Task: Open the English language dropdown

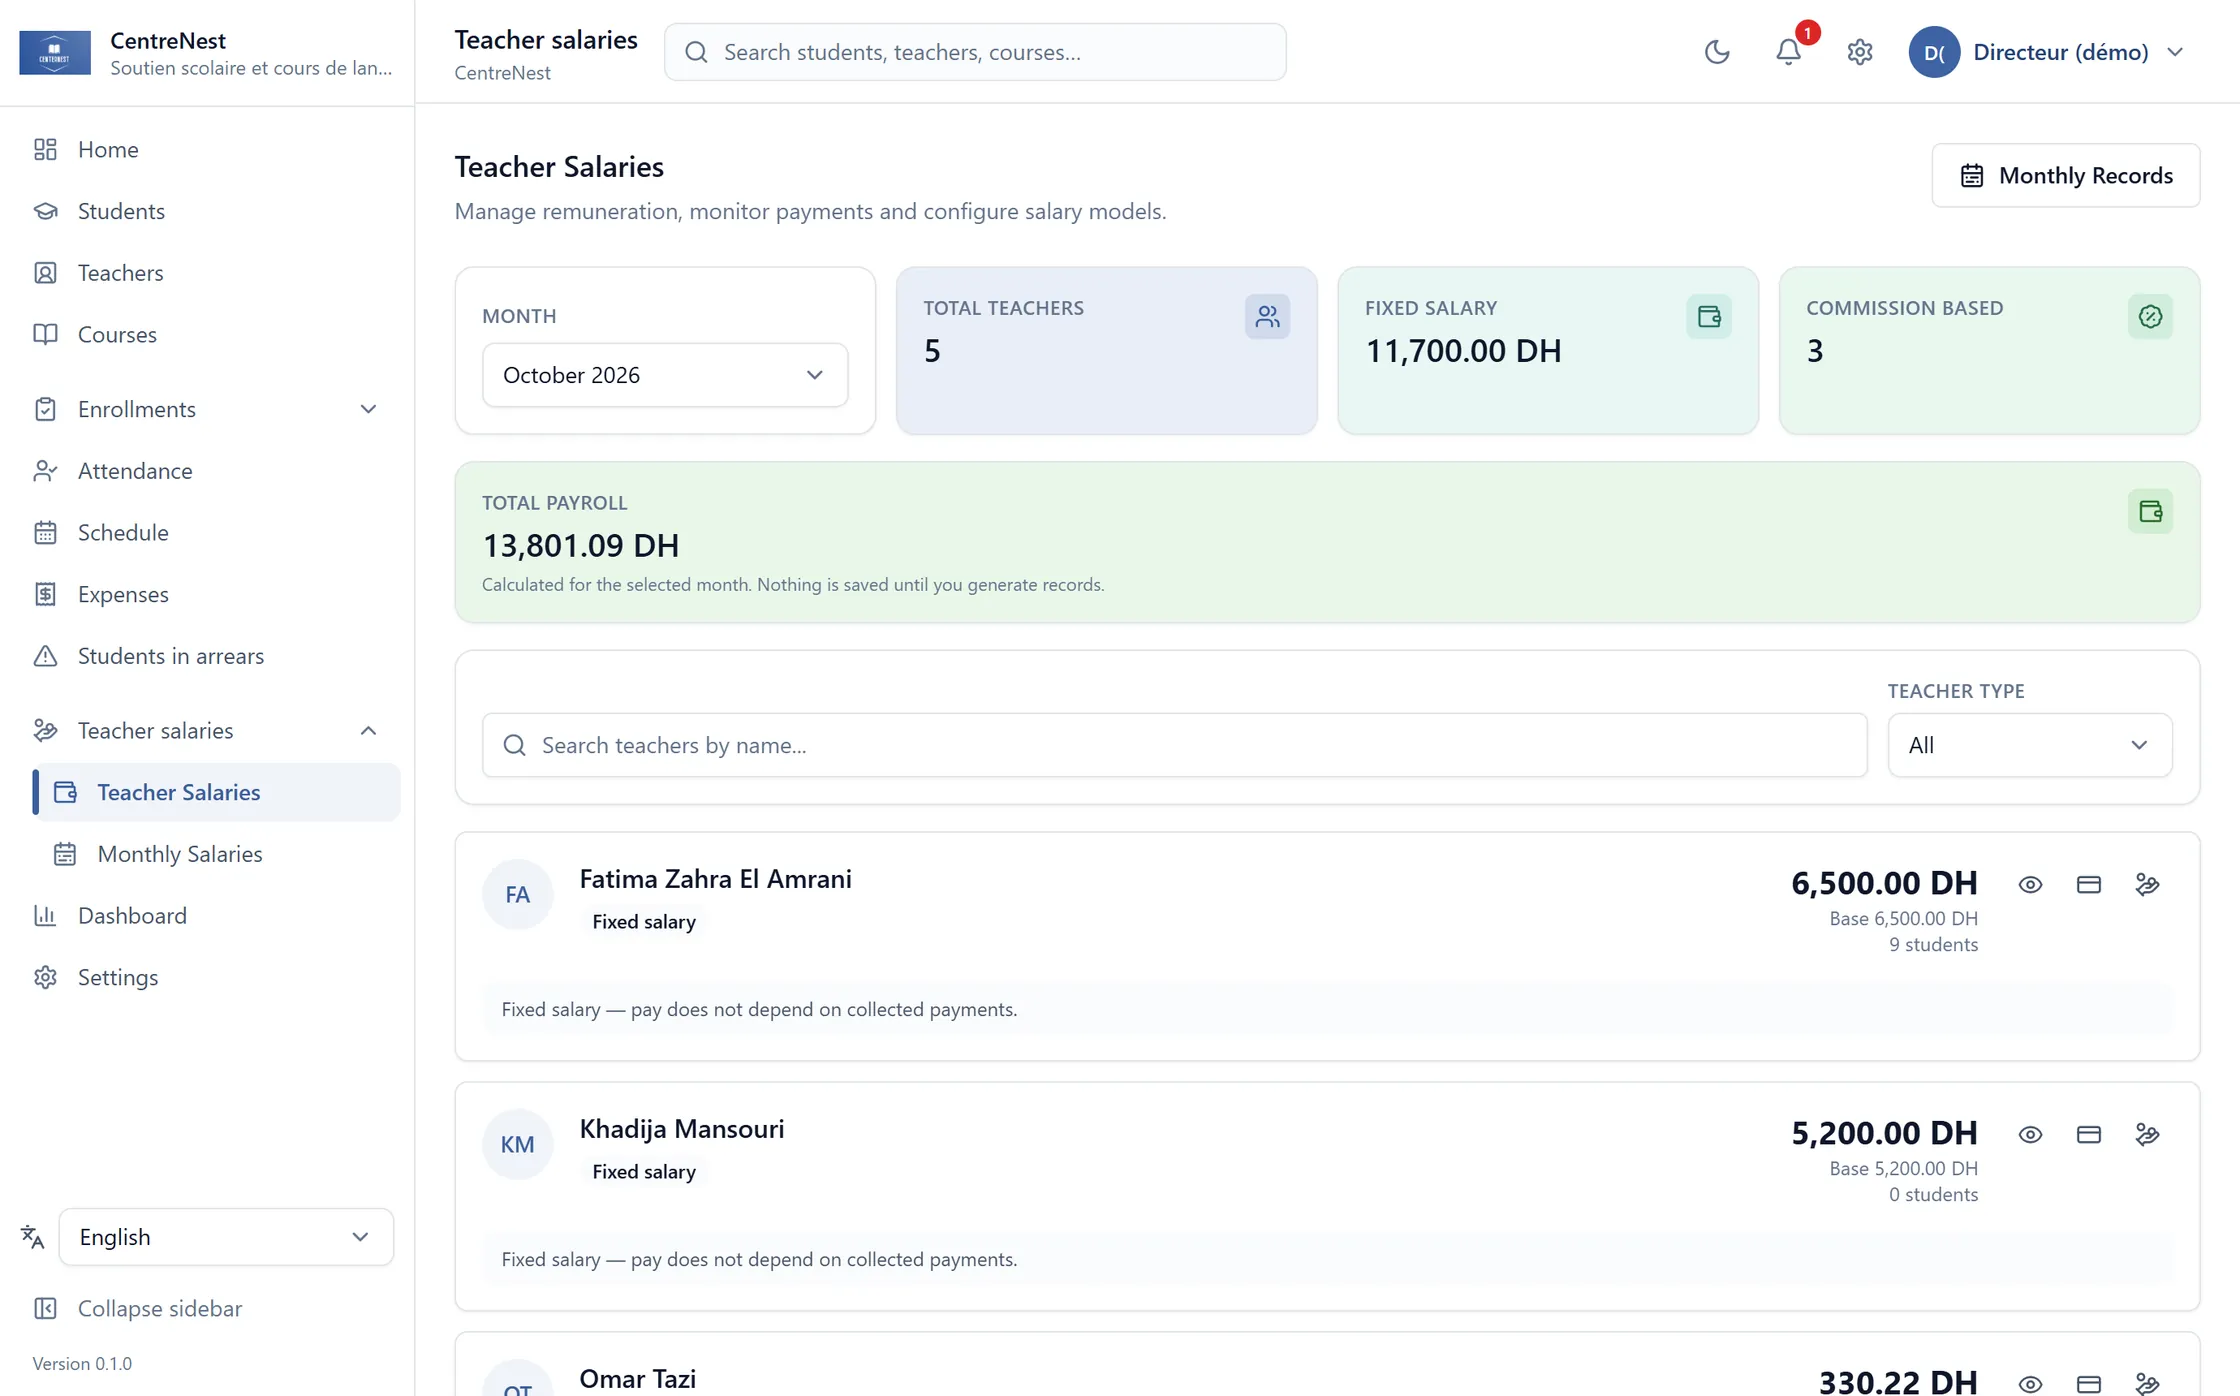Action: 226,1237
